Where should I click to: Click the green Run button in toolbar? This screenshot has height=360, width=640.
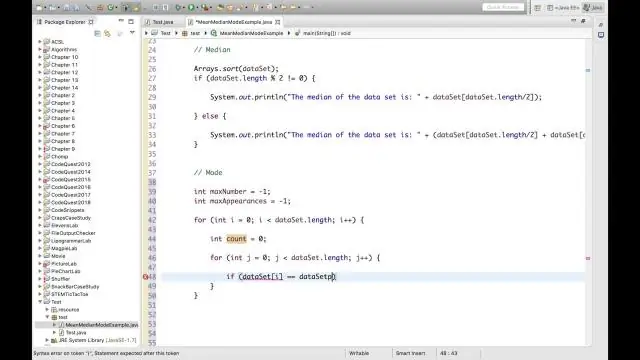[x=191, y=7]
